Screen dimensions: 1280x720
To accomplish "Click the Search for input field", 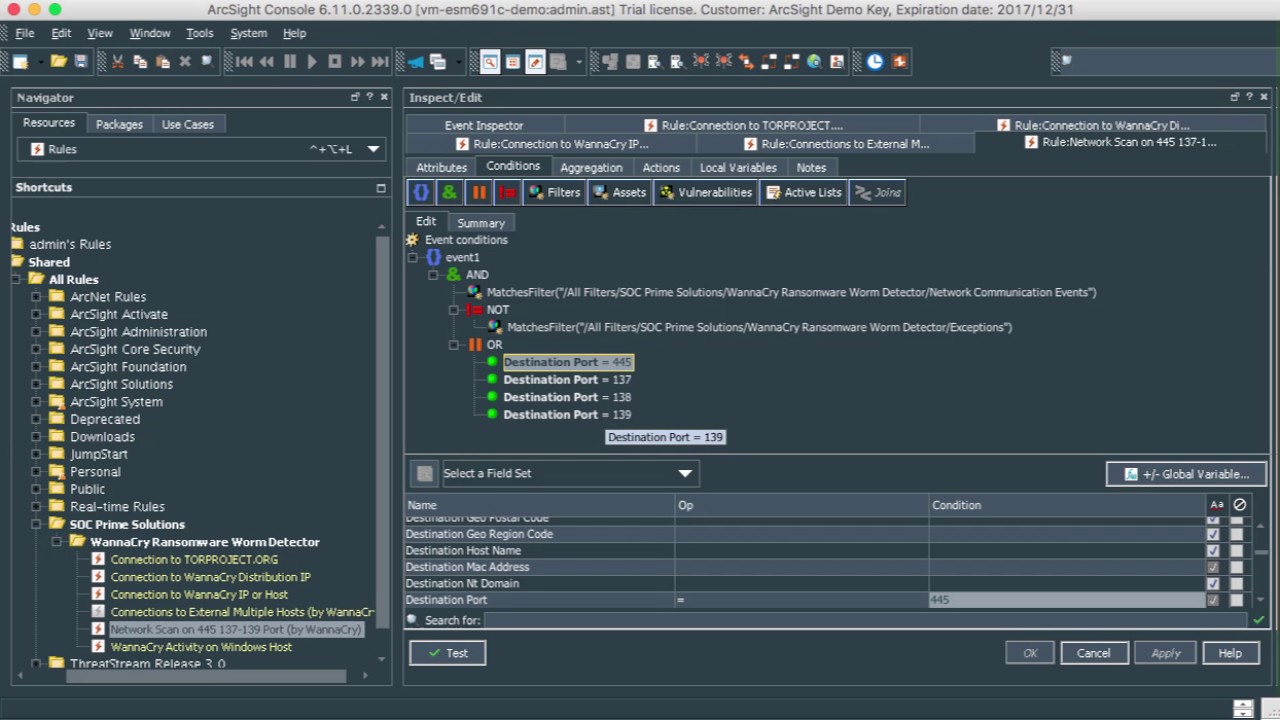I will (x=865, y=620).
